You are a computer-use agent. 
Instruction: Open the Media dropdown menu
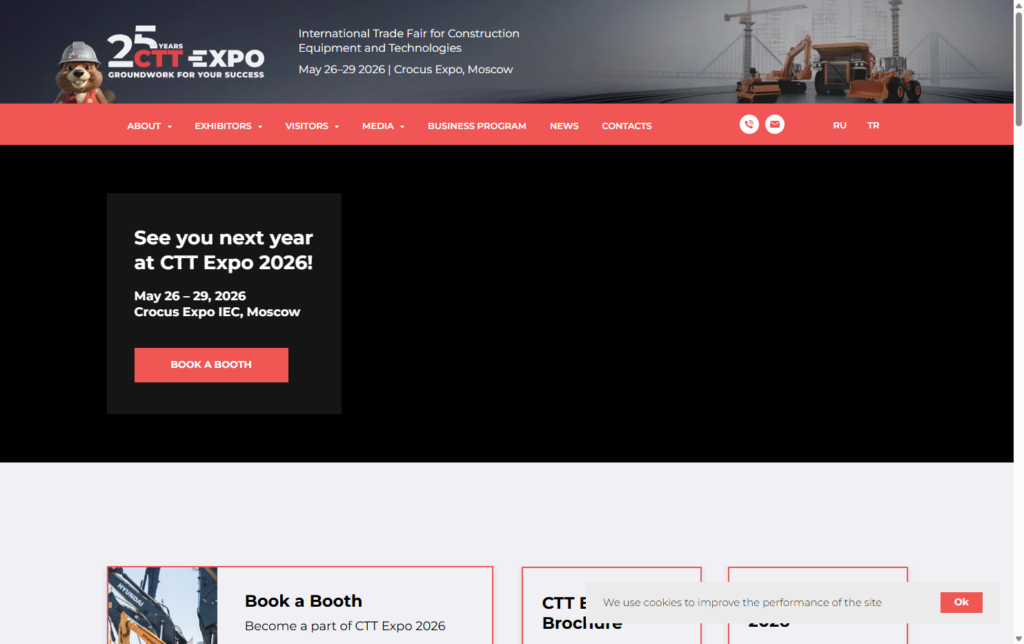pyautogui.click(x=383, y=126)
